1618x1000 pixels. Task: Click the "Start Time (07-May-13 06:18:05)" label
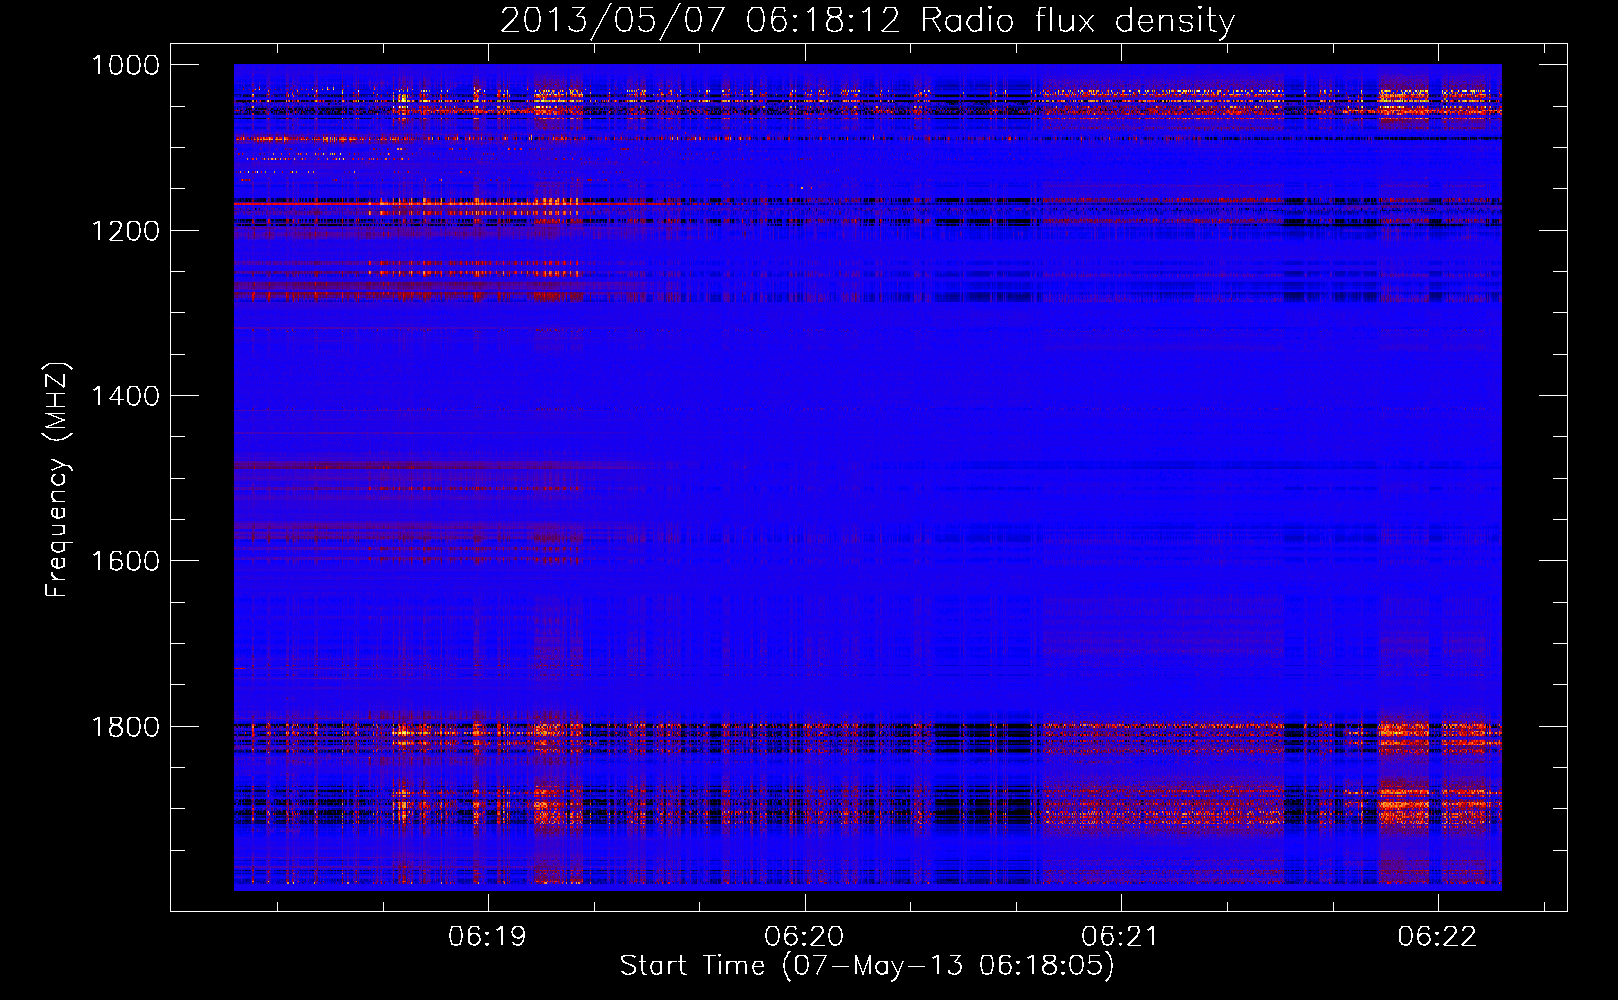[867, 966]
